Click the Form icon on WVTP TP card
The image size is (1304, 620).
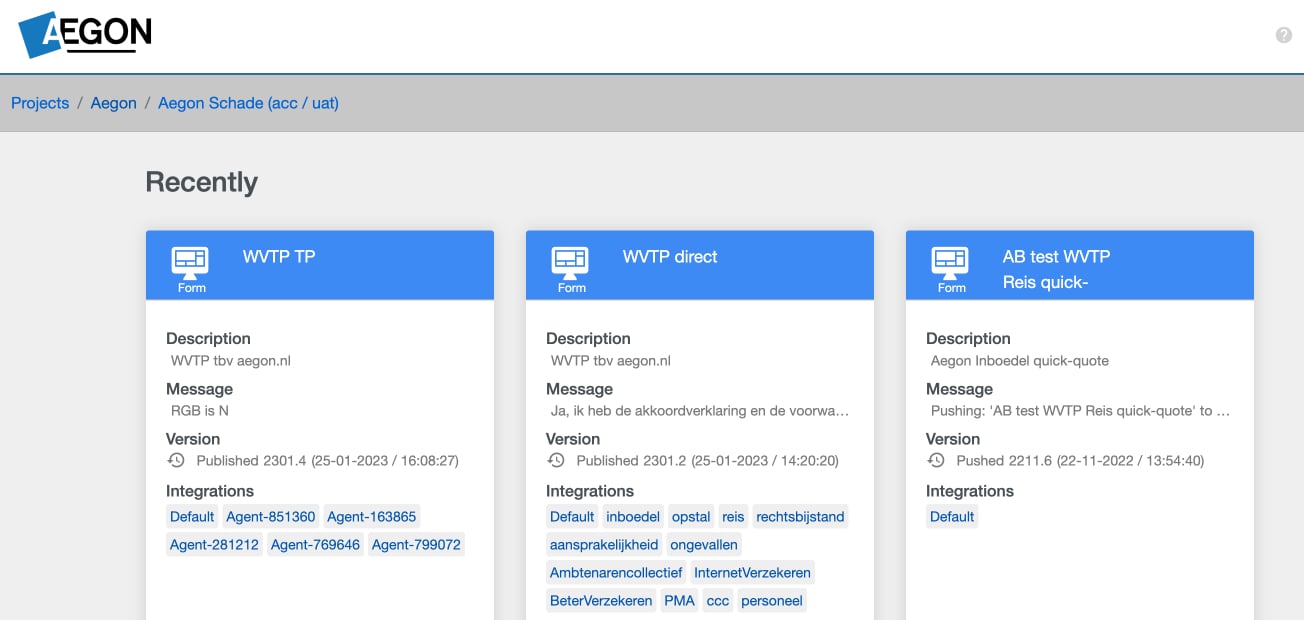tap(191, 270)
